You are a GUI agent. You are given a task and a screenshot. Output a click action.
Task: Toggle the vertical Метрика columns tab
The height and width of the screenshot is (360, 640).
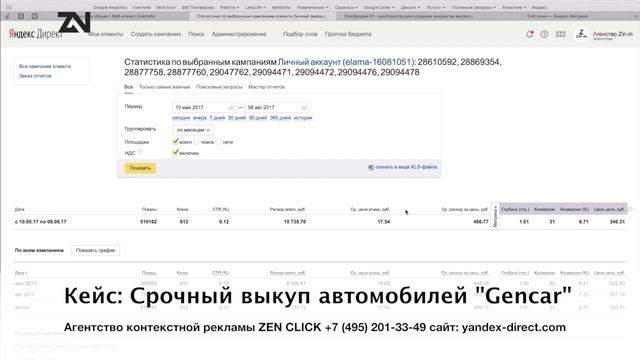tap(495, 216)
